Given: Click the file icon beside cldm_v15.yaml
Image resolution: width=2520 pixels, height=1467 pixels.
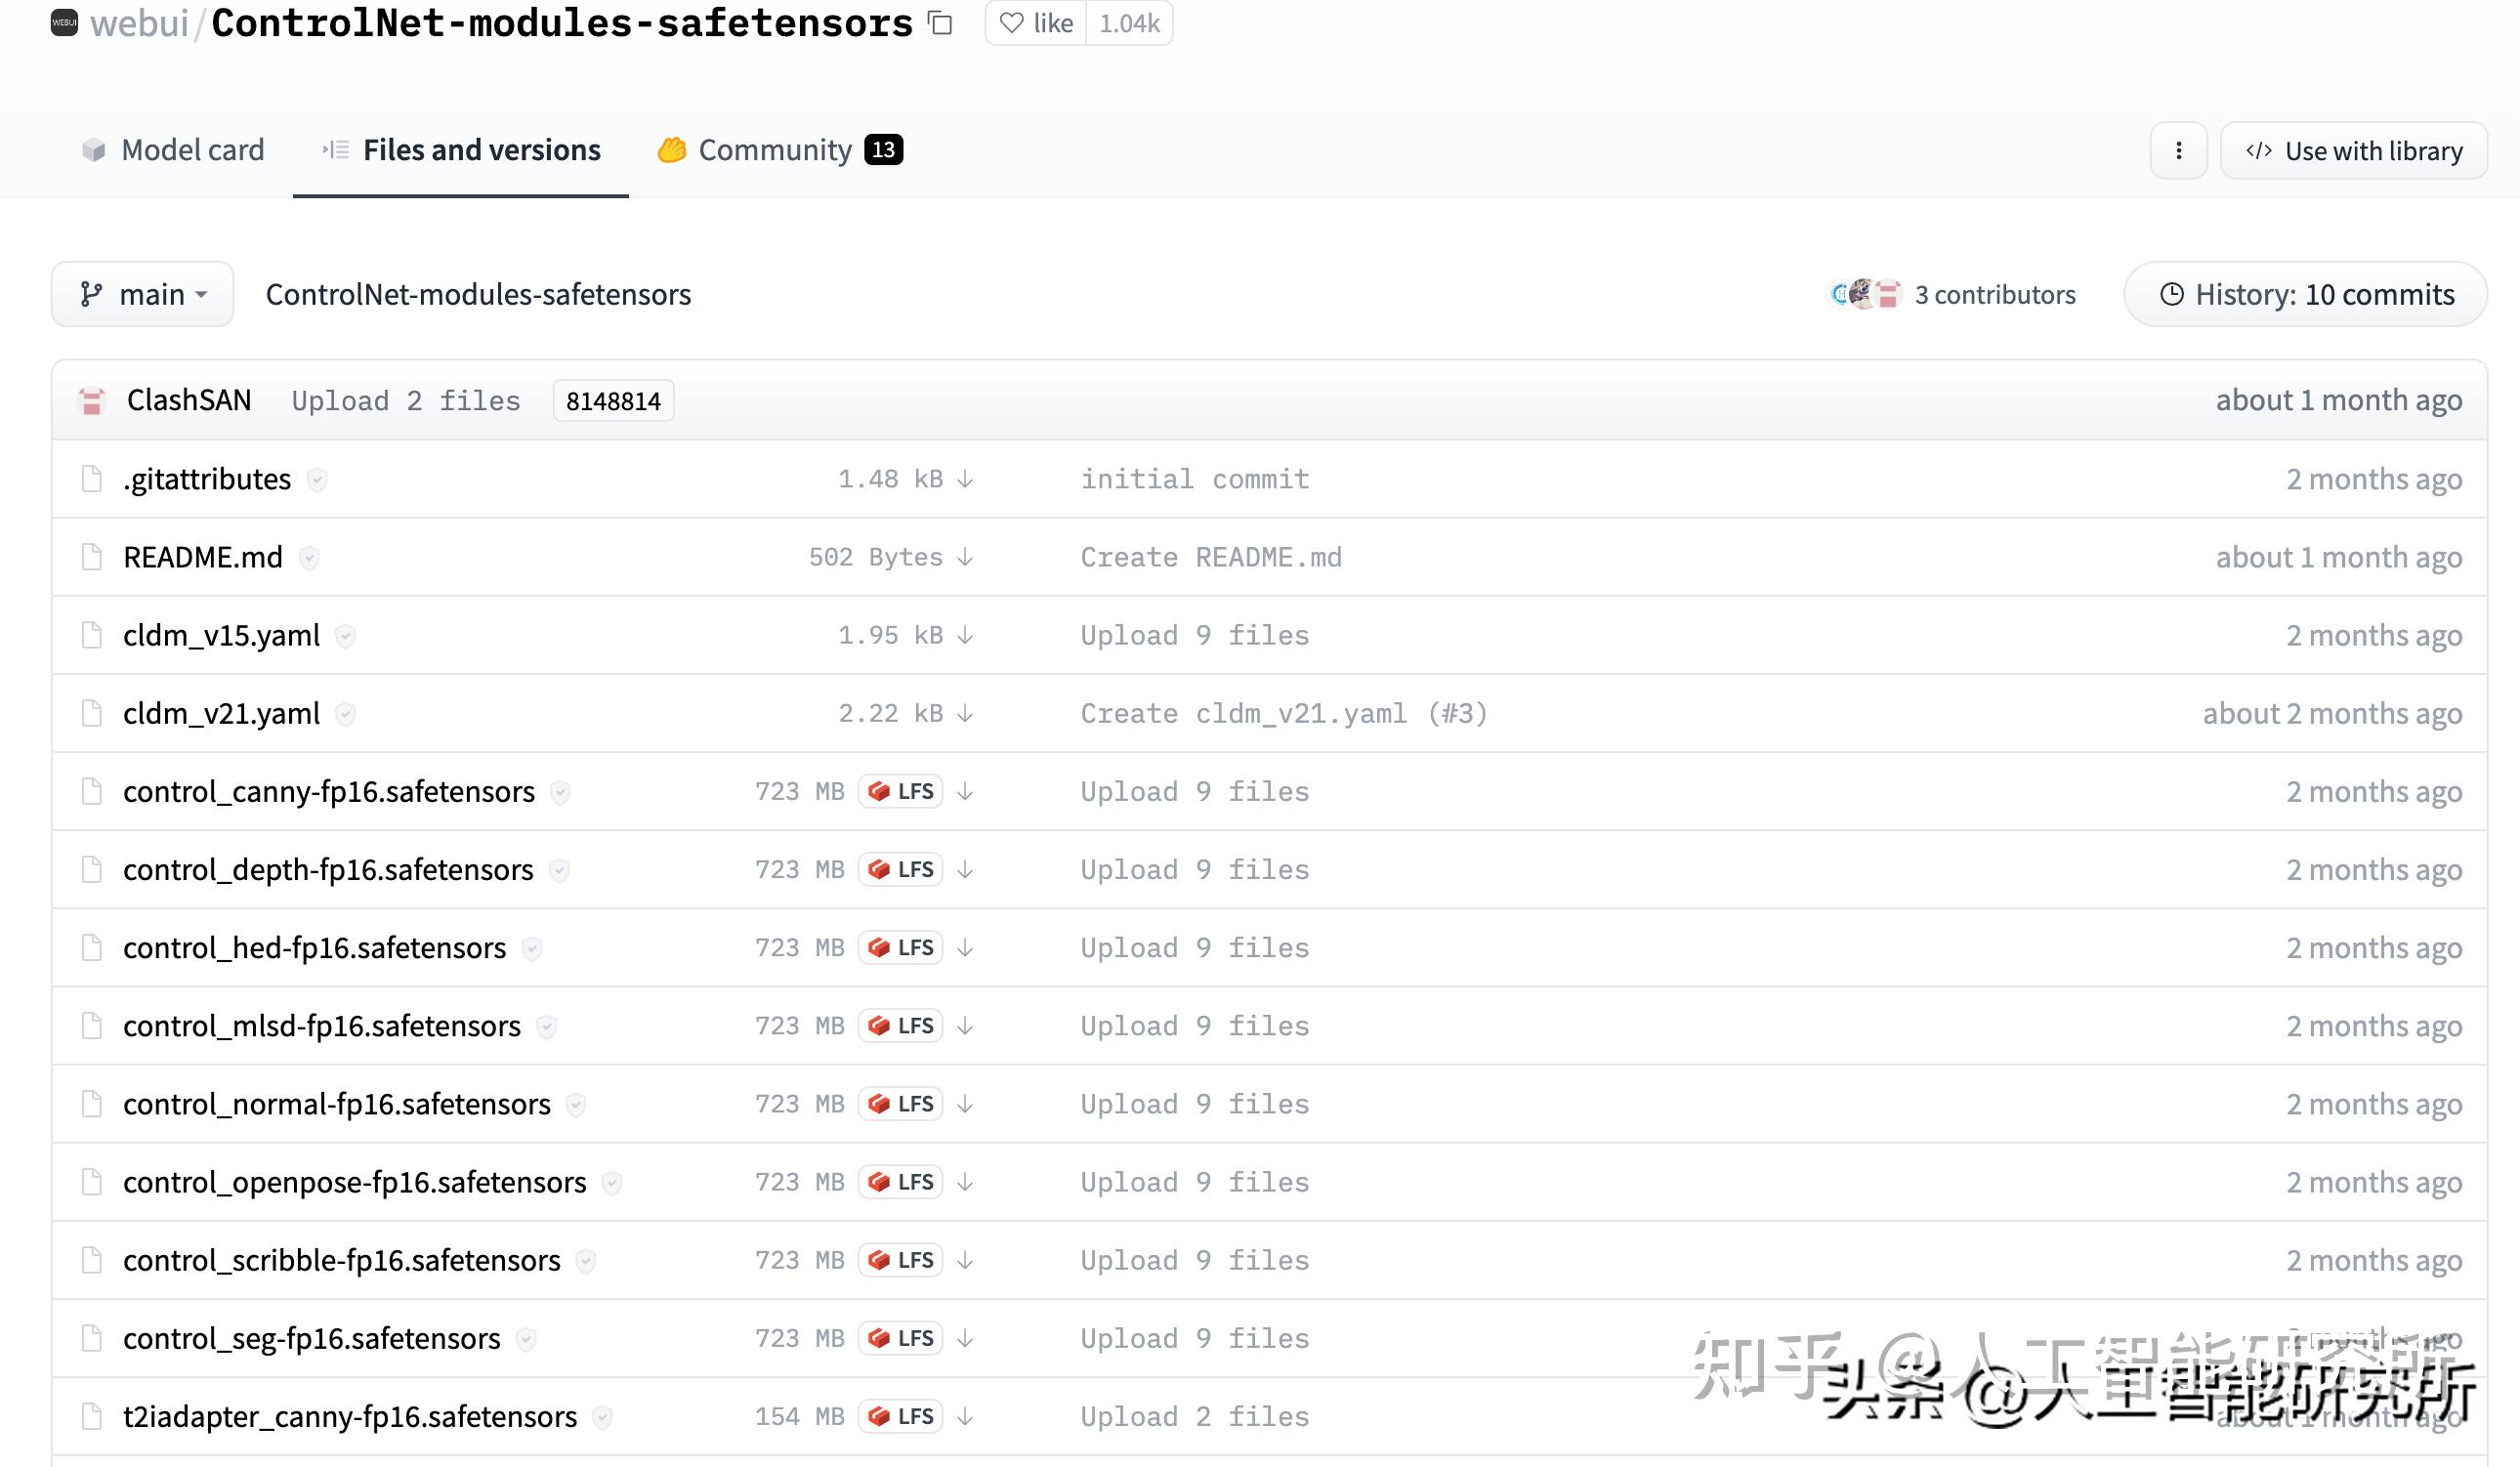Looking at the screenshot, I should point(91,635).
